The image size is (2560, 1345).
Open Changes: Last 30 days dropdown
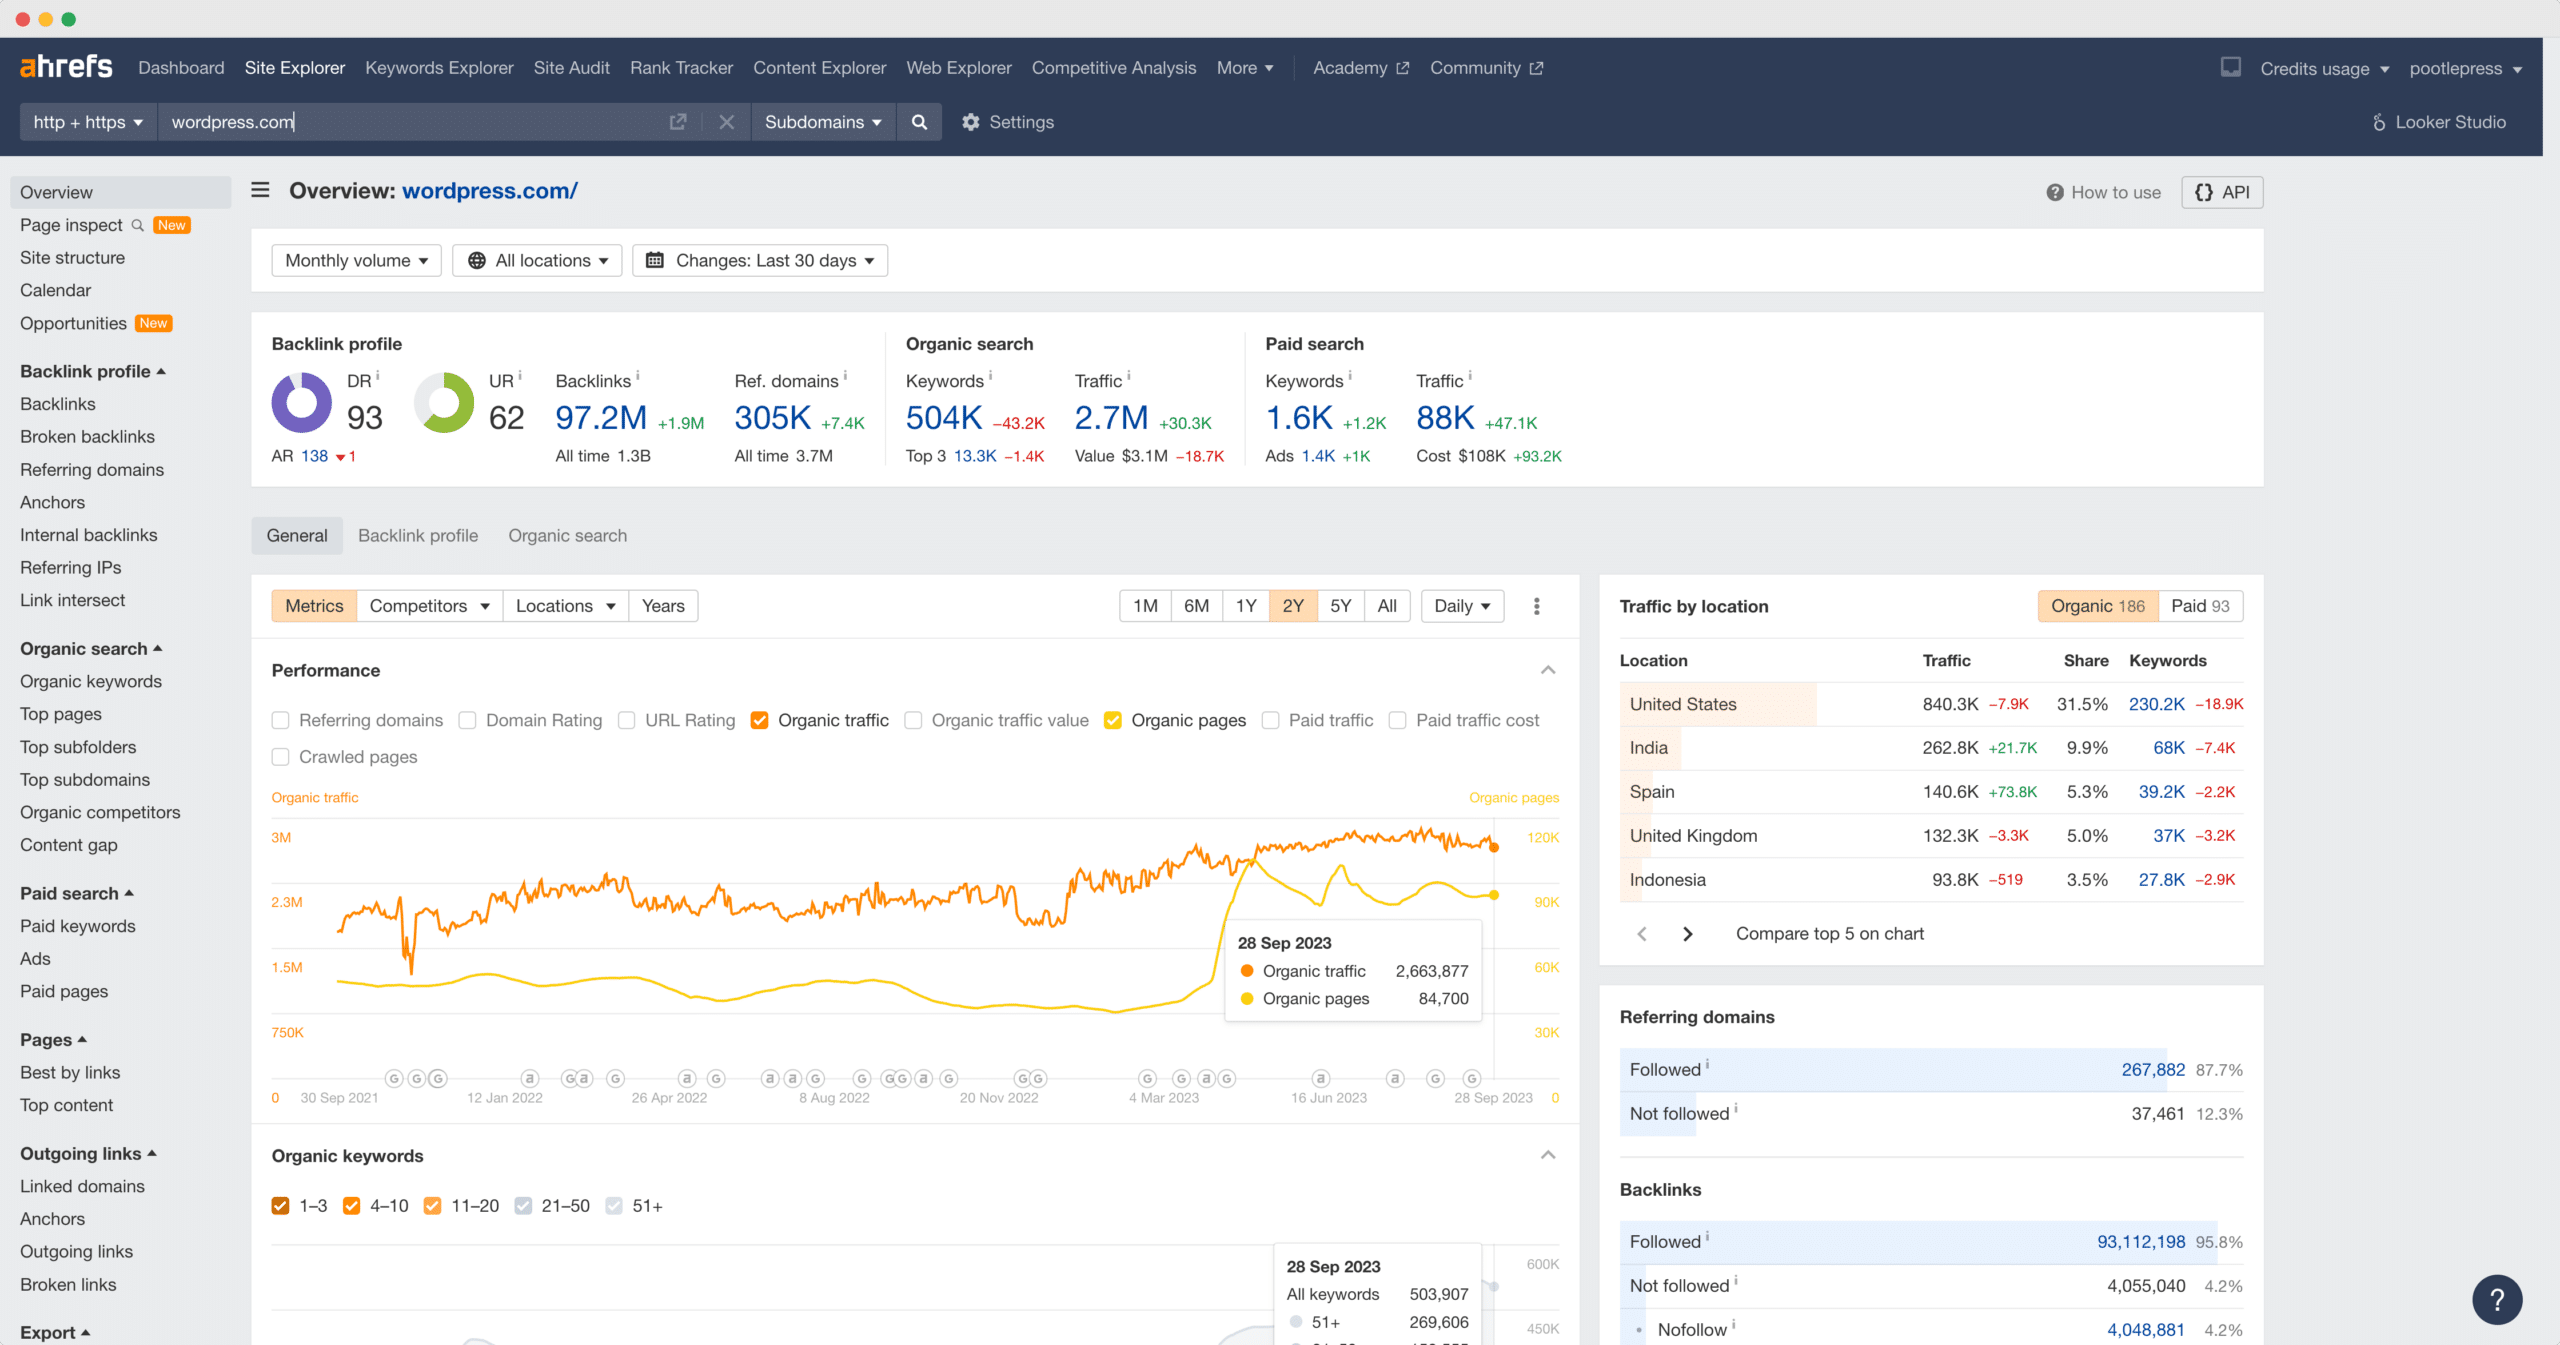760,260
